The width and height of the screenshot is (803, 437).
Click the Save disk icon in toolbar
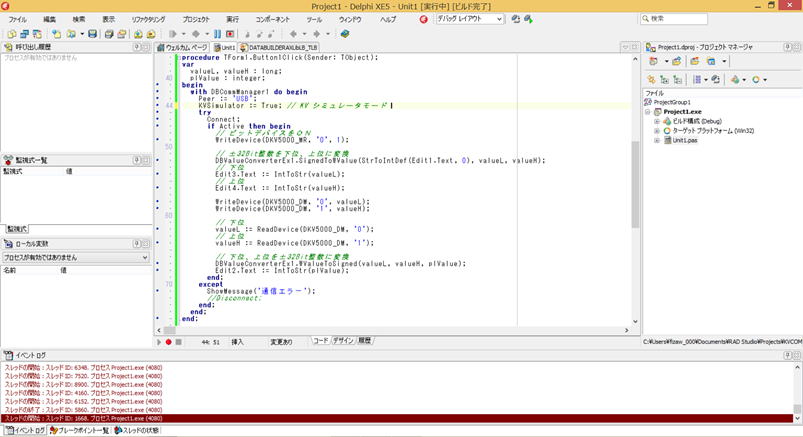92,34
